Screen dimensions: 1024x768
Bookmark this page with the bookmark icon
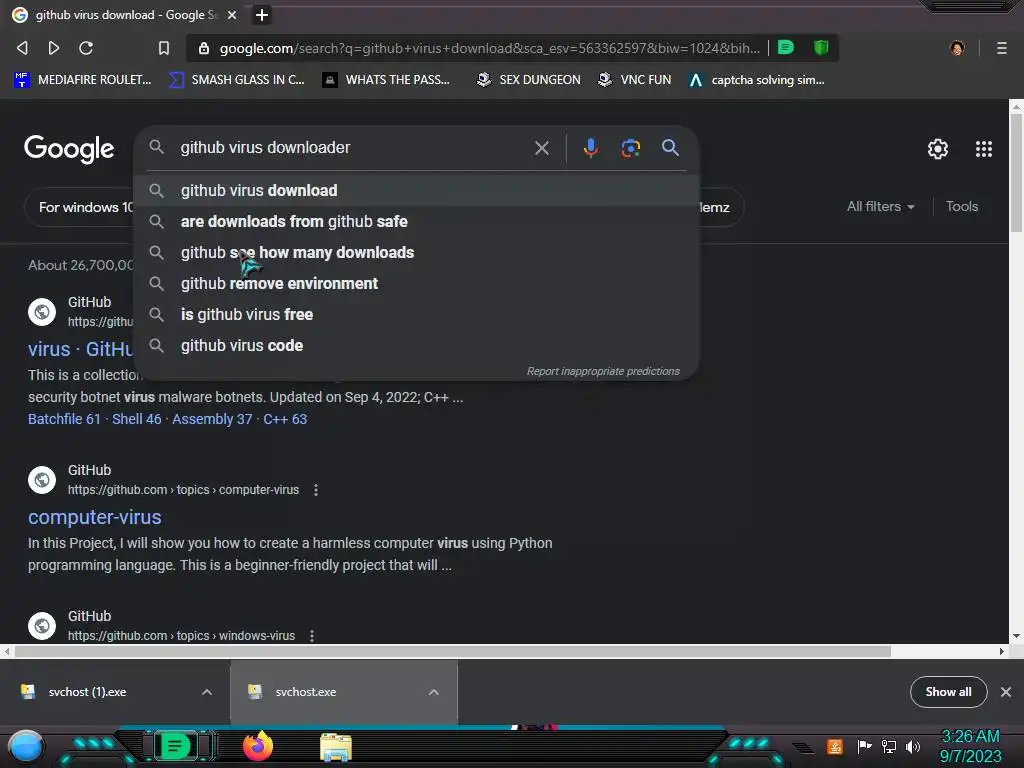(x=164, y=48)
